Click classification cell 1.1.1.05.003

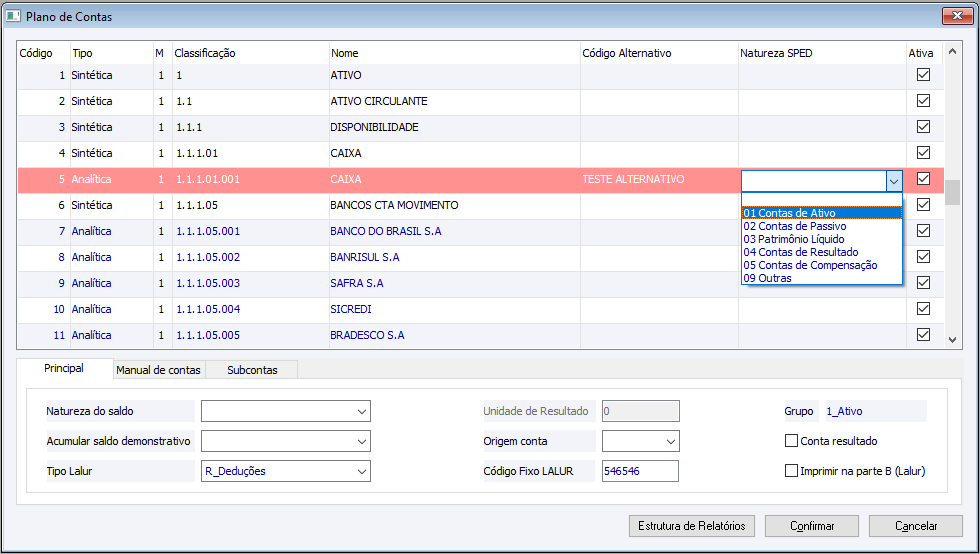pyautogui.click(x=251, y=283)
